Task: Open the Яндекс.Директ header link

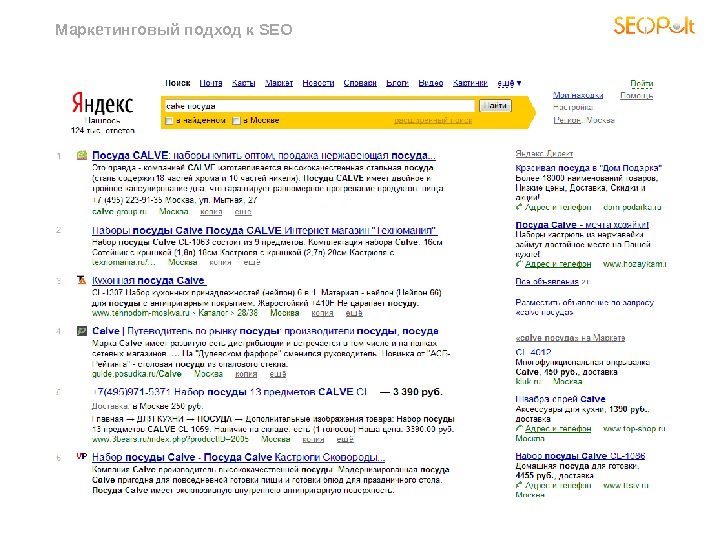Action: click(544, 153)
